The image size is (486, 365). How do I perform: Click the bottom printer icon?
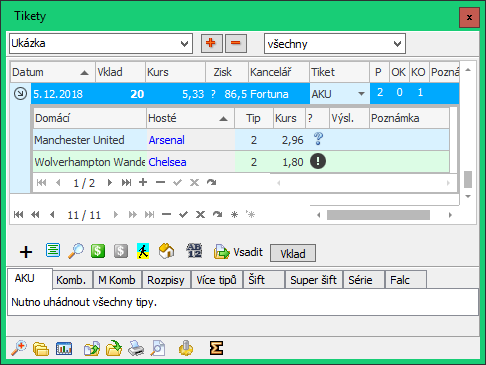click(x=136, y=348)
